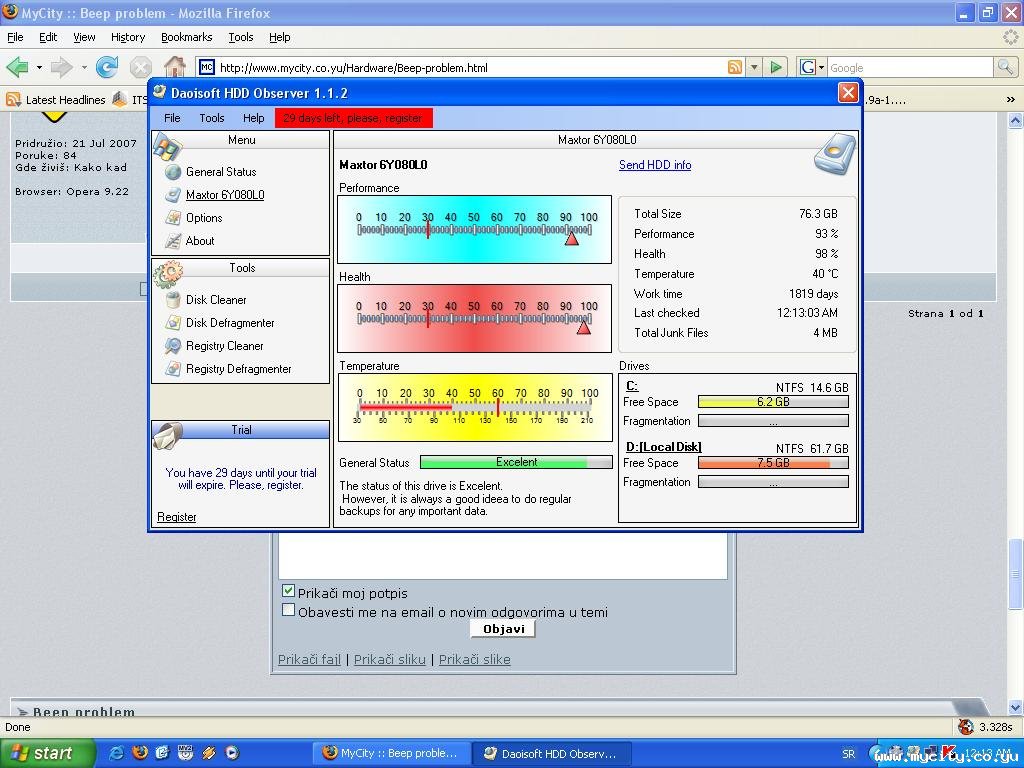Click the Windows Media Player quick launch icon
The width and height of the screenshot is (1024, 768).
(232, 753)
